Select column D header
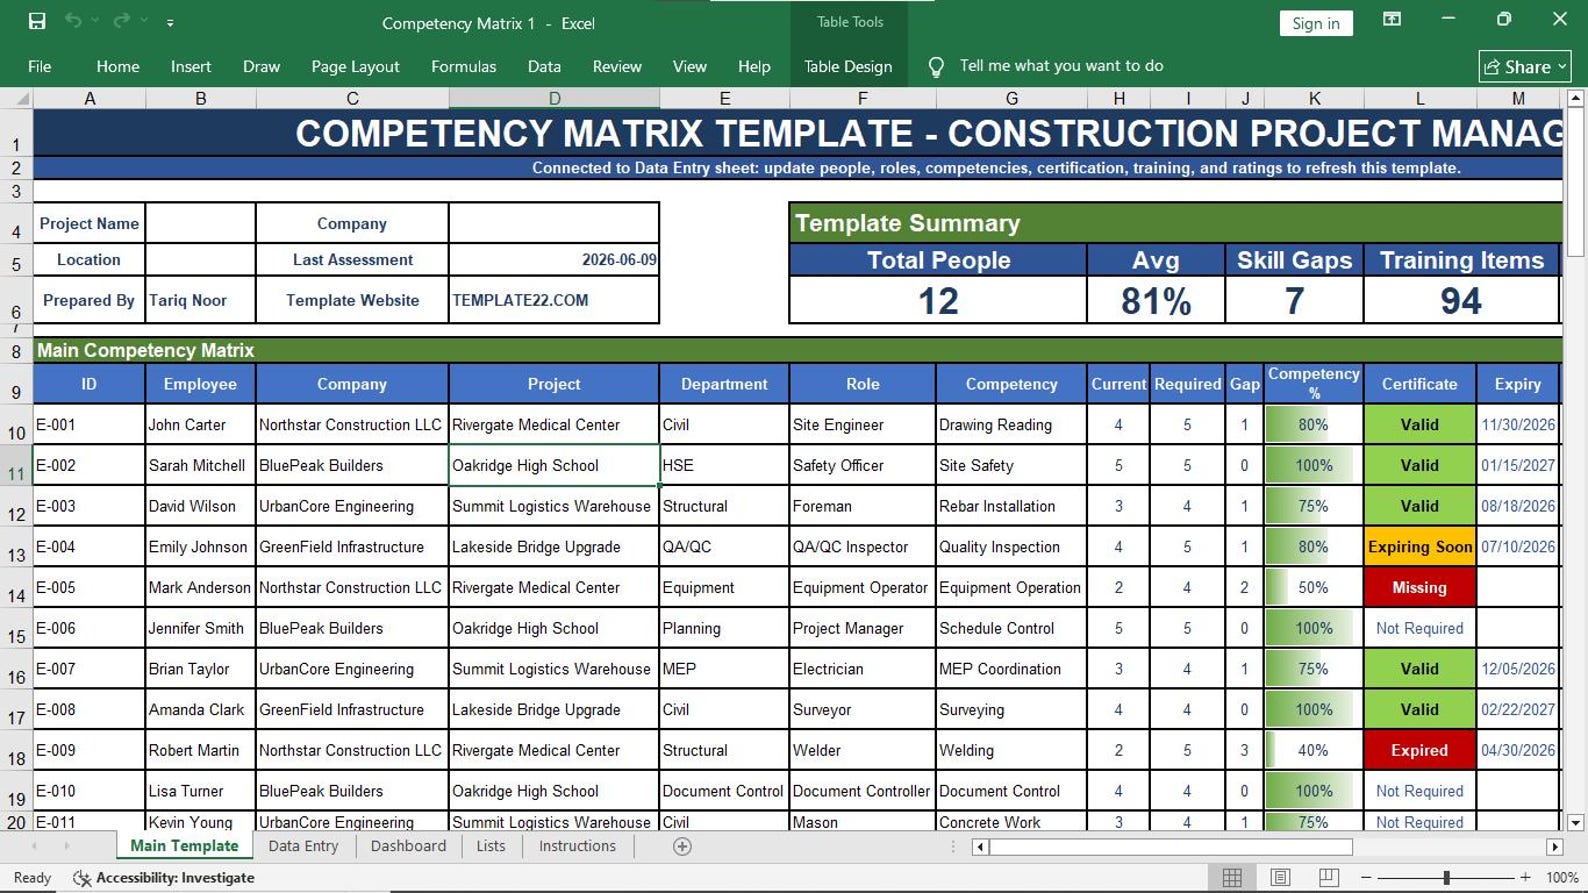The width and height of the screenshot is (1588, 893). (x=554, y=98)
